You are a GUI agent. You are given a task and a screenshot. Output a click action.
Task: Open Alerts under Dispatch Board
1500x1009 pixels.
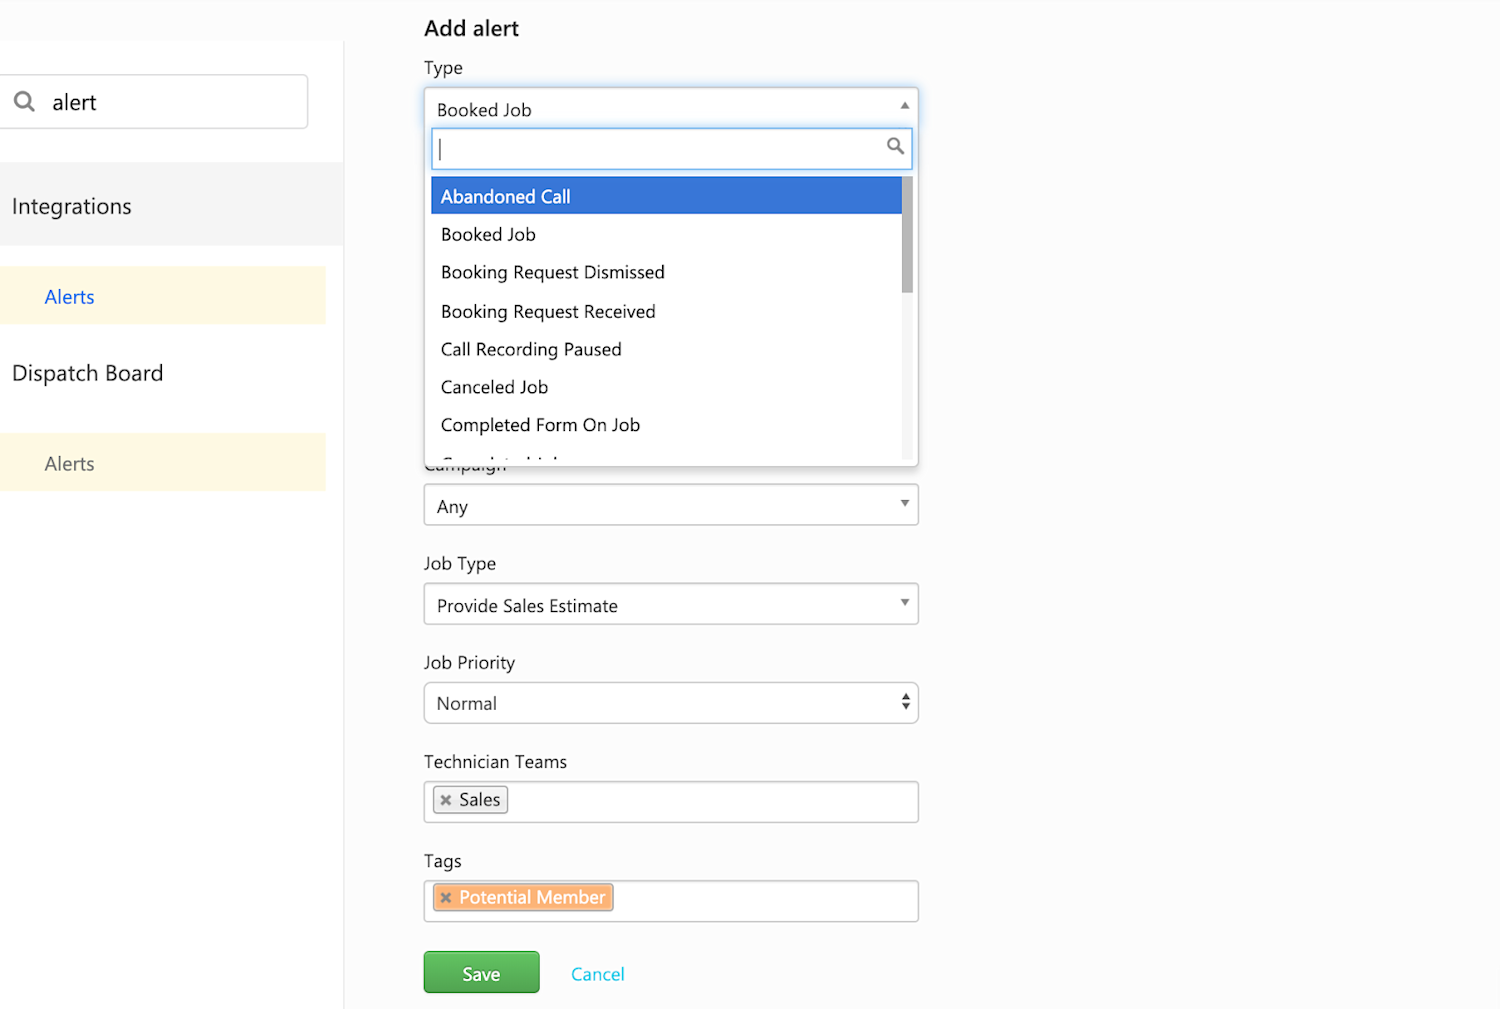(x=69, y=463)
